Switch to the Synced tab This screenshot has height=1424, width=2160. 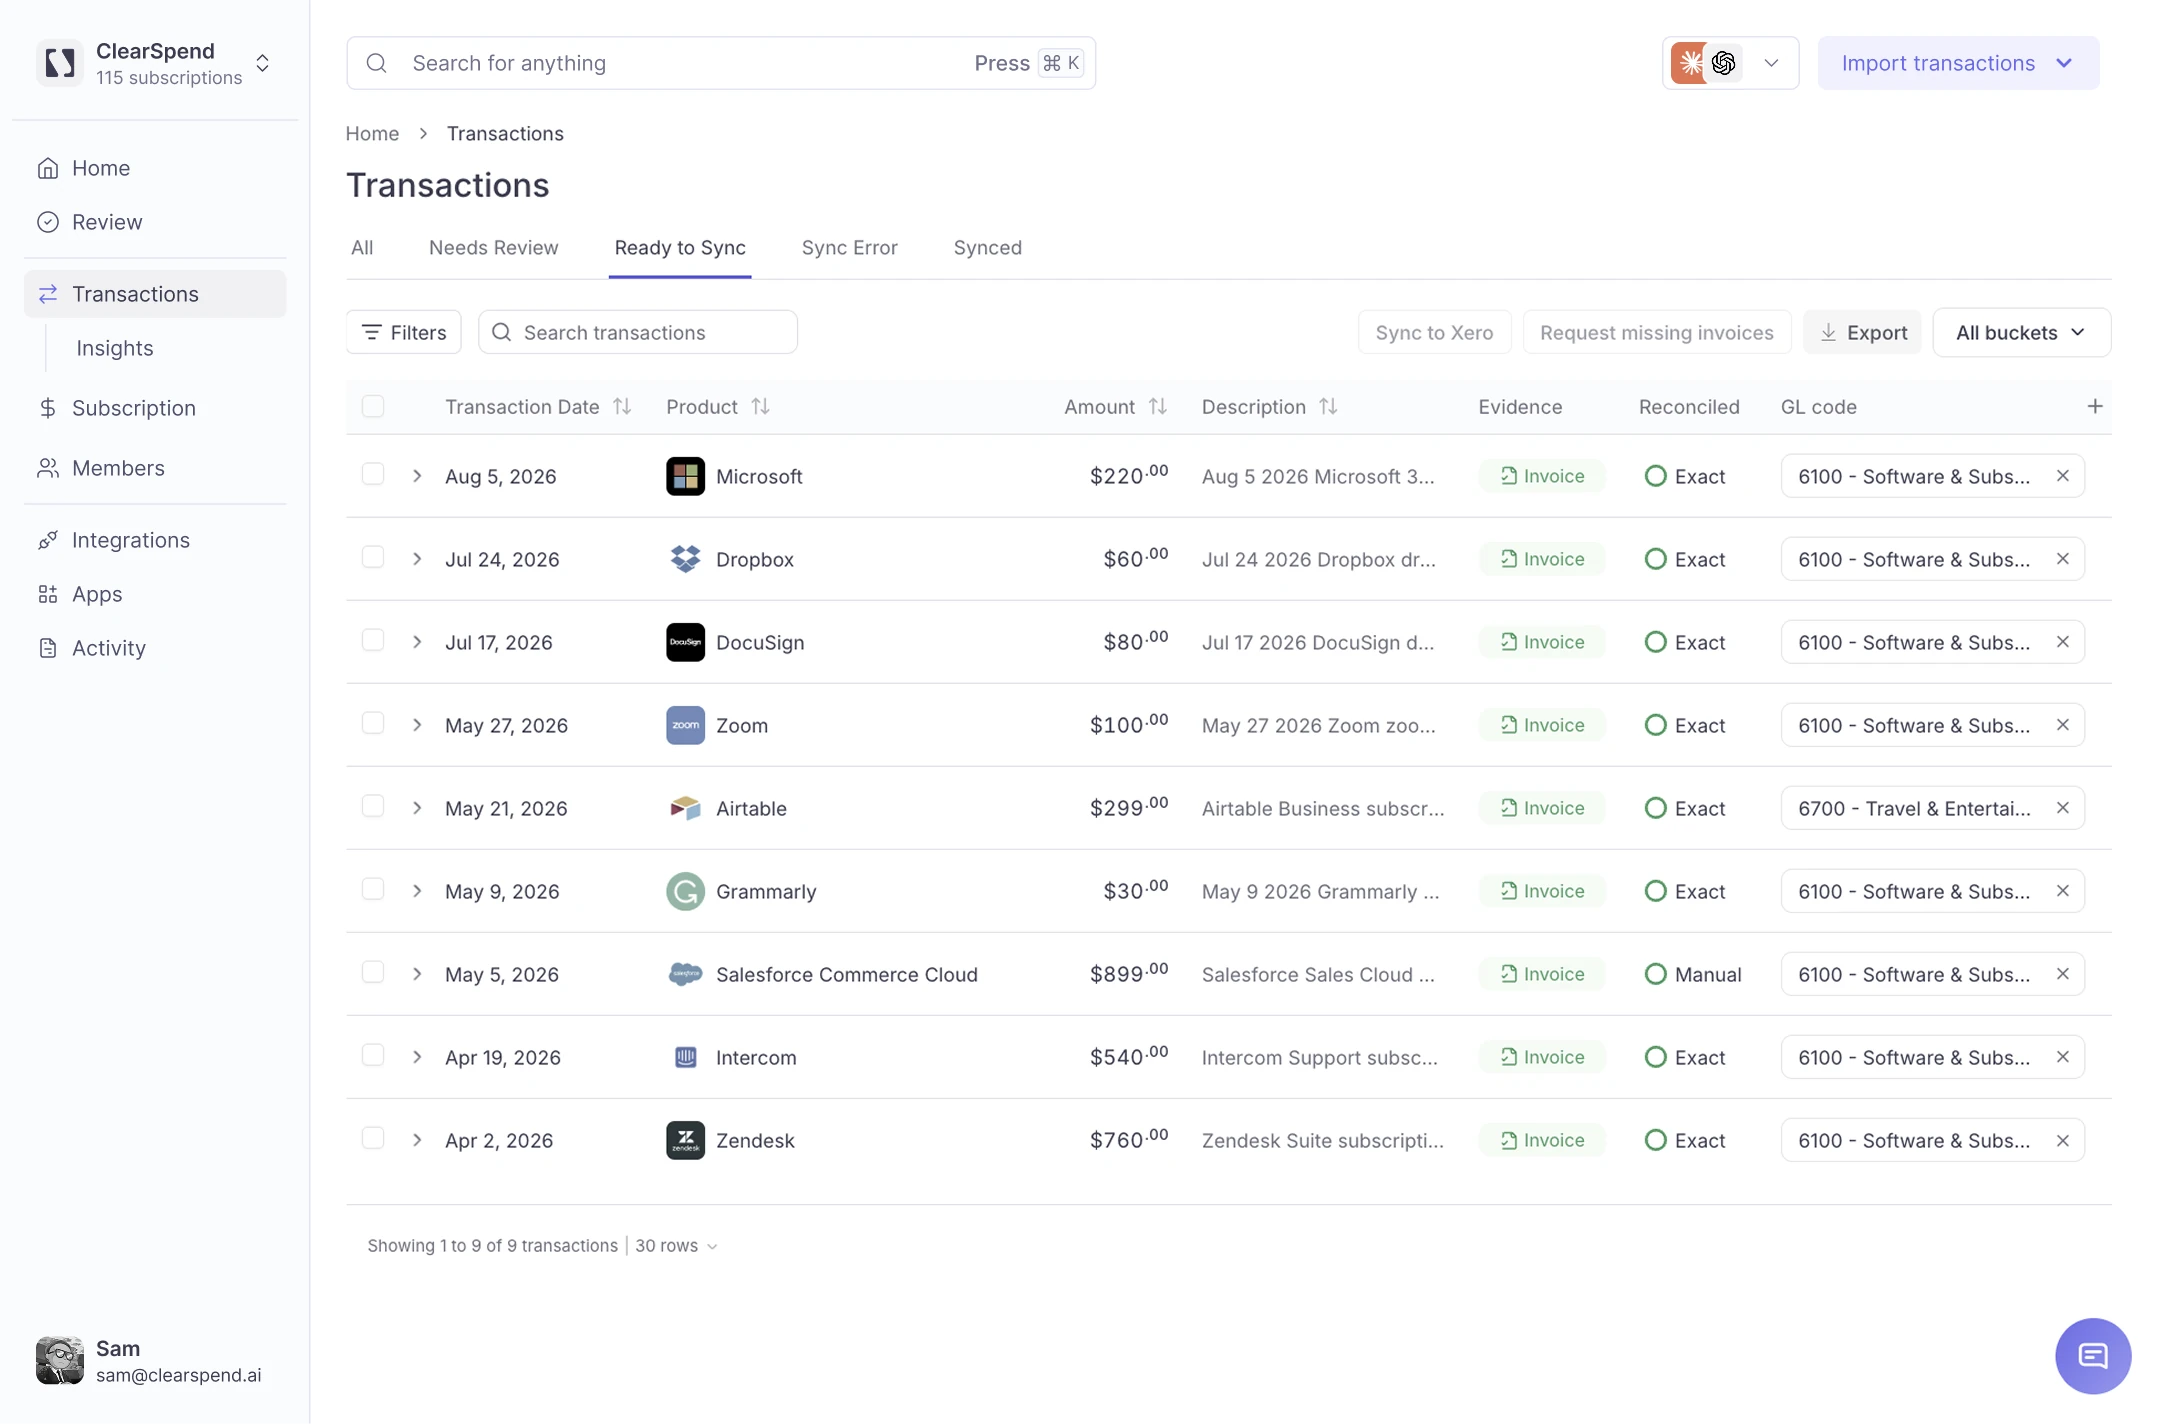coord(987,247)
